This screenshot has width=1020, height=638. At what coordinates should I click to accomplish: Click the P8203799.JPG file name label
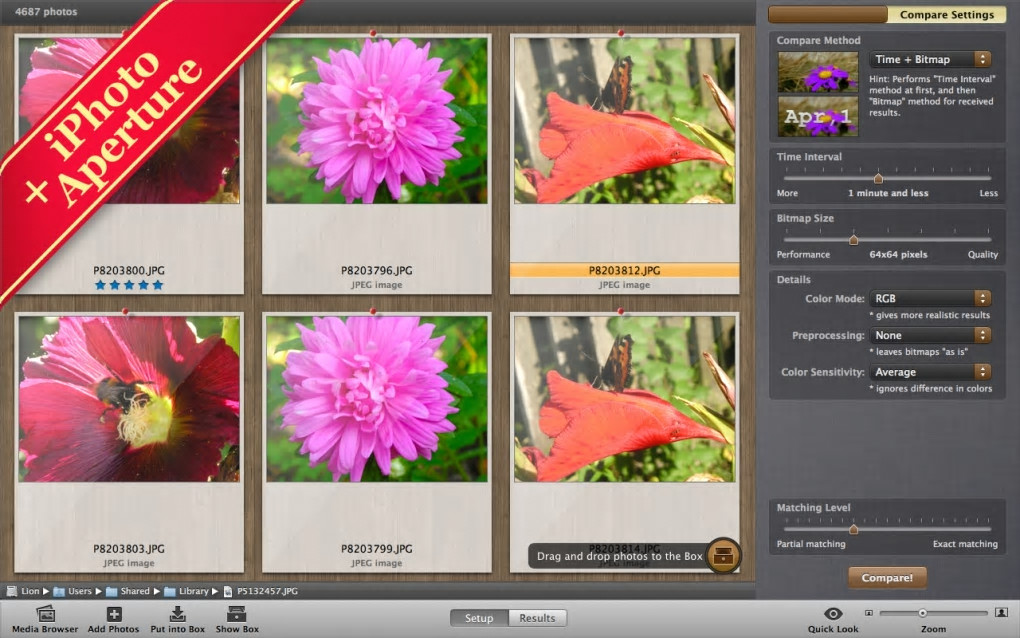click(x=377, y=549)
